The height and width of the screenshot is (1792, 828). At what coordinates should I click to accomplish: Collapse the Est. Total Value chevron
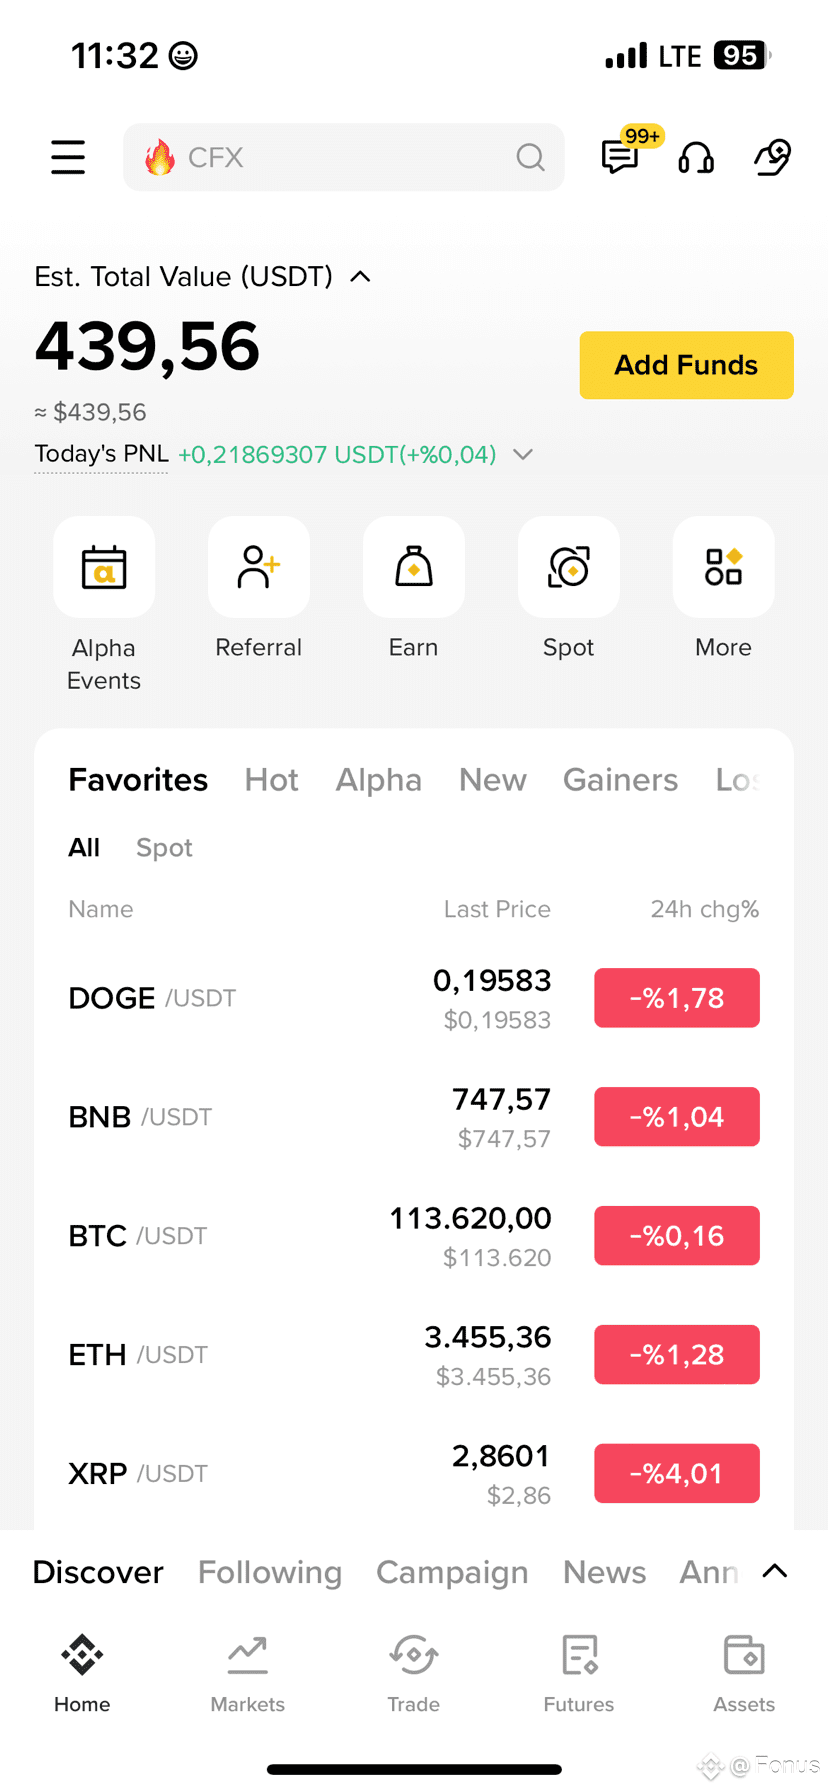[x=361, y=277]
